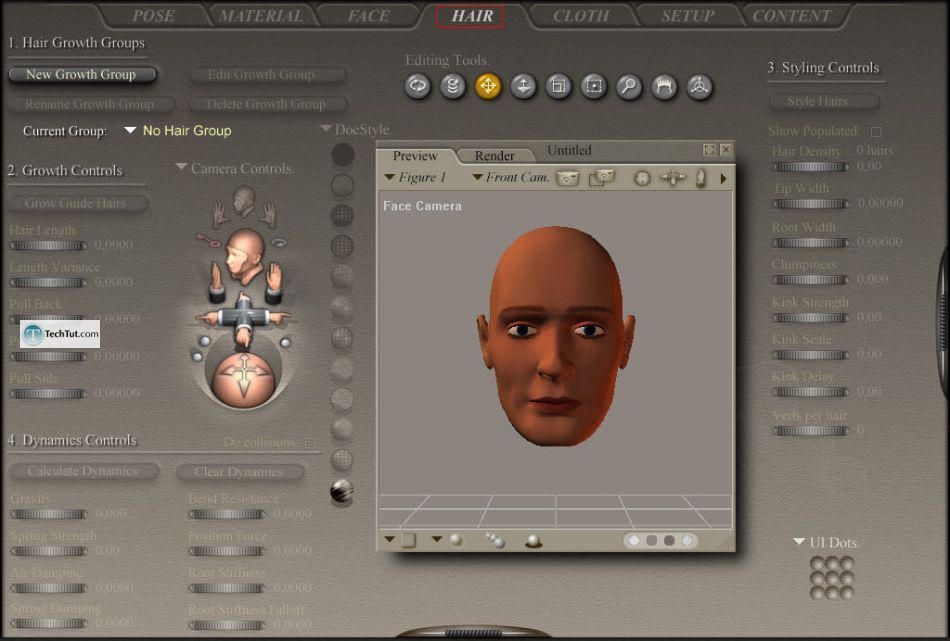Click the Calculate Dynamics button
The image size is (950, 641).
pyautogui.click(x=83, y=471)
